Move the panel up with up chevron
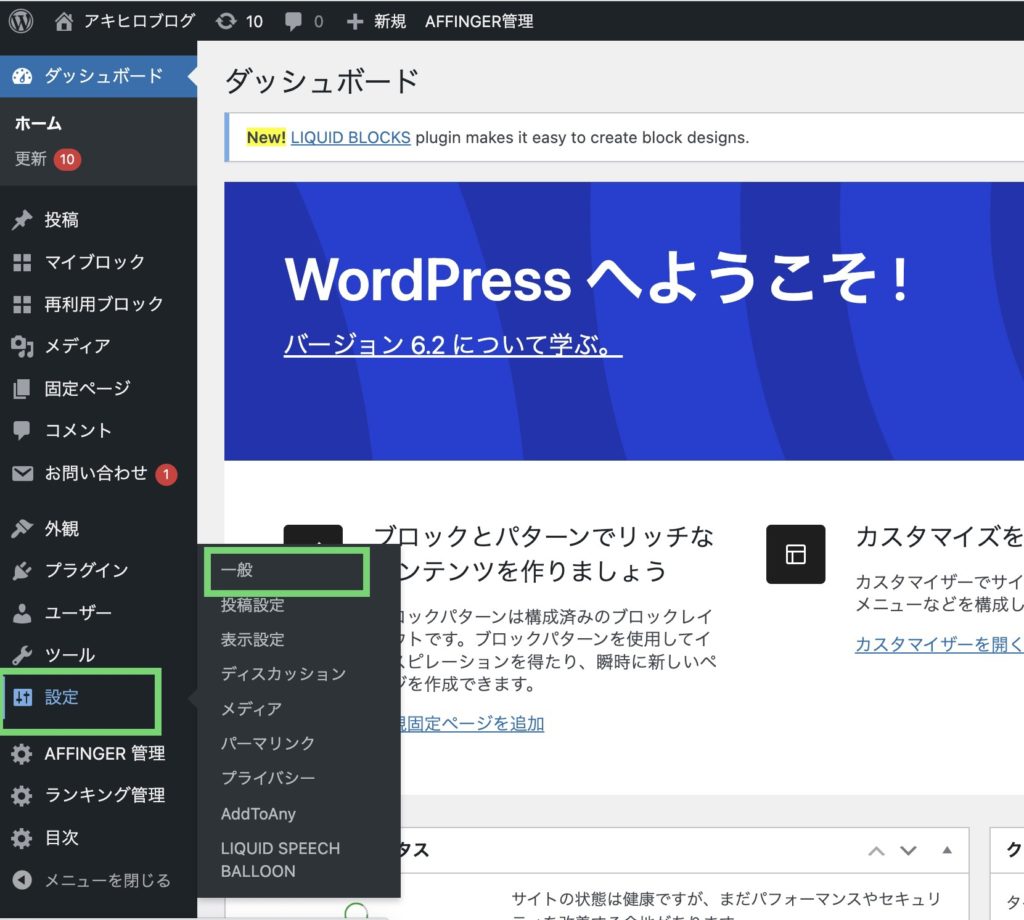The height and width of the screenshot is (920, 1024). click(x=876, y=851)
